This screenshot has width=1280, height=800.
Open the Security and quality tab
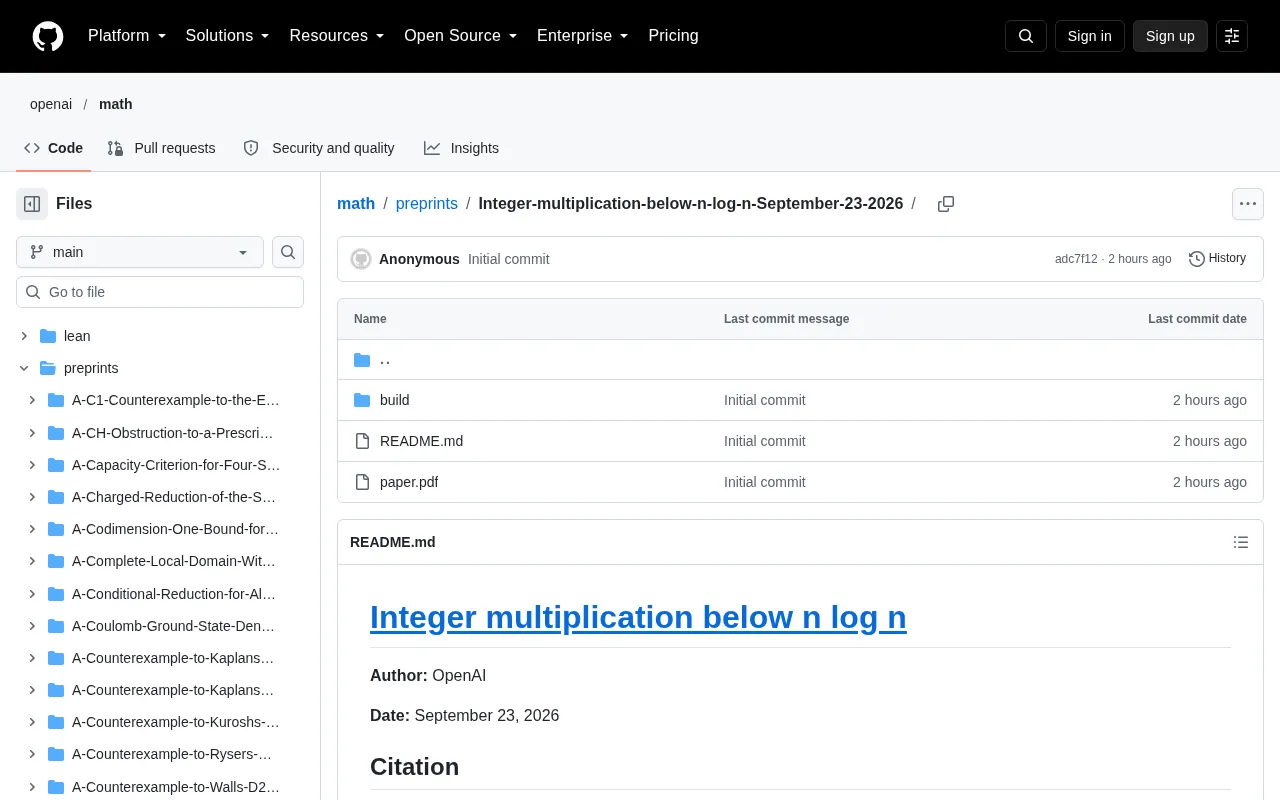click(x=319, y=148)
